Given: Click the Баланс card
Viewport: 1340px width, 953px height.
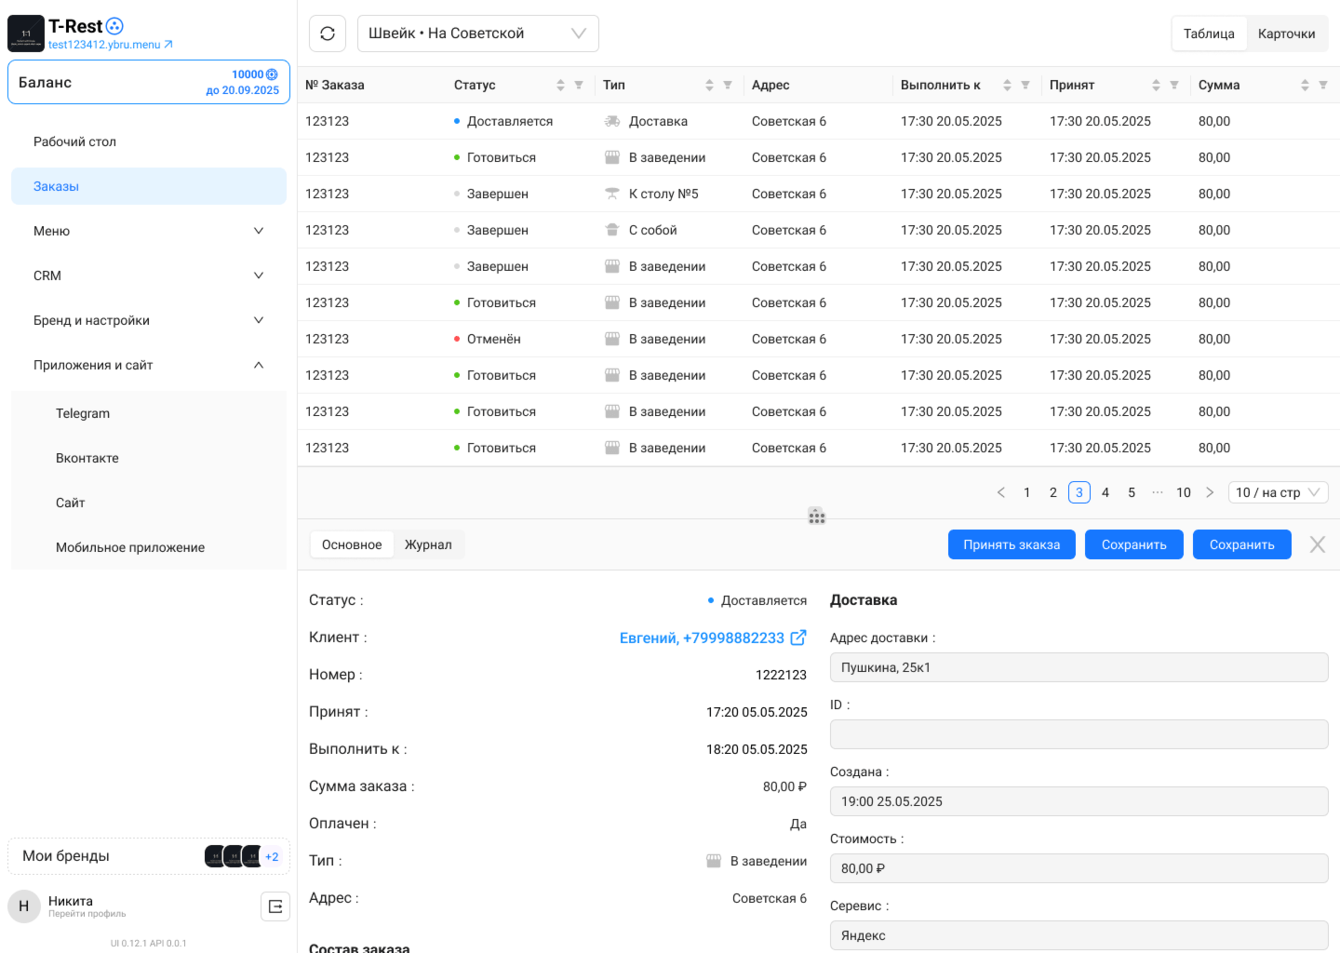Looking at the screenshot, I should 149,82.
